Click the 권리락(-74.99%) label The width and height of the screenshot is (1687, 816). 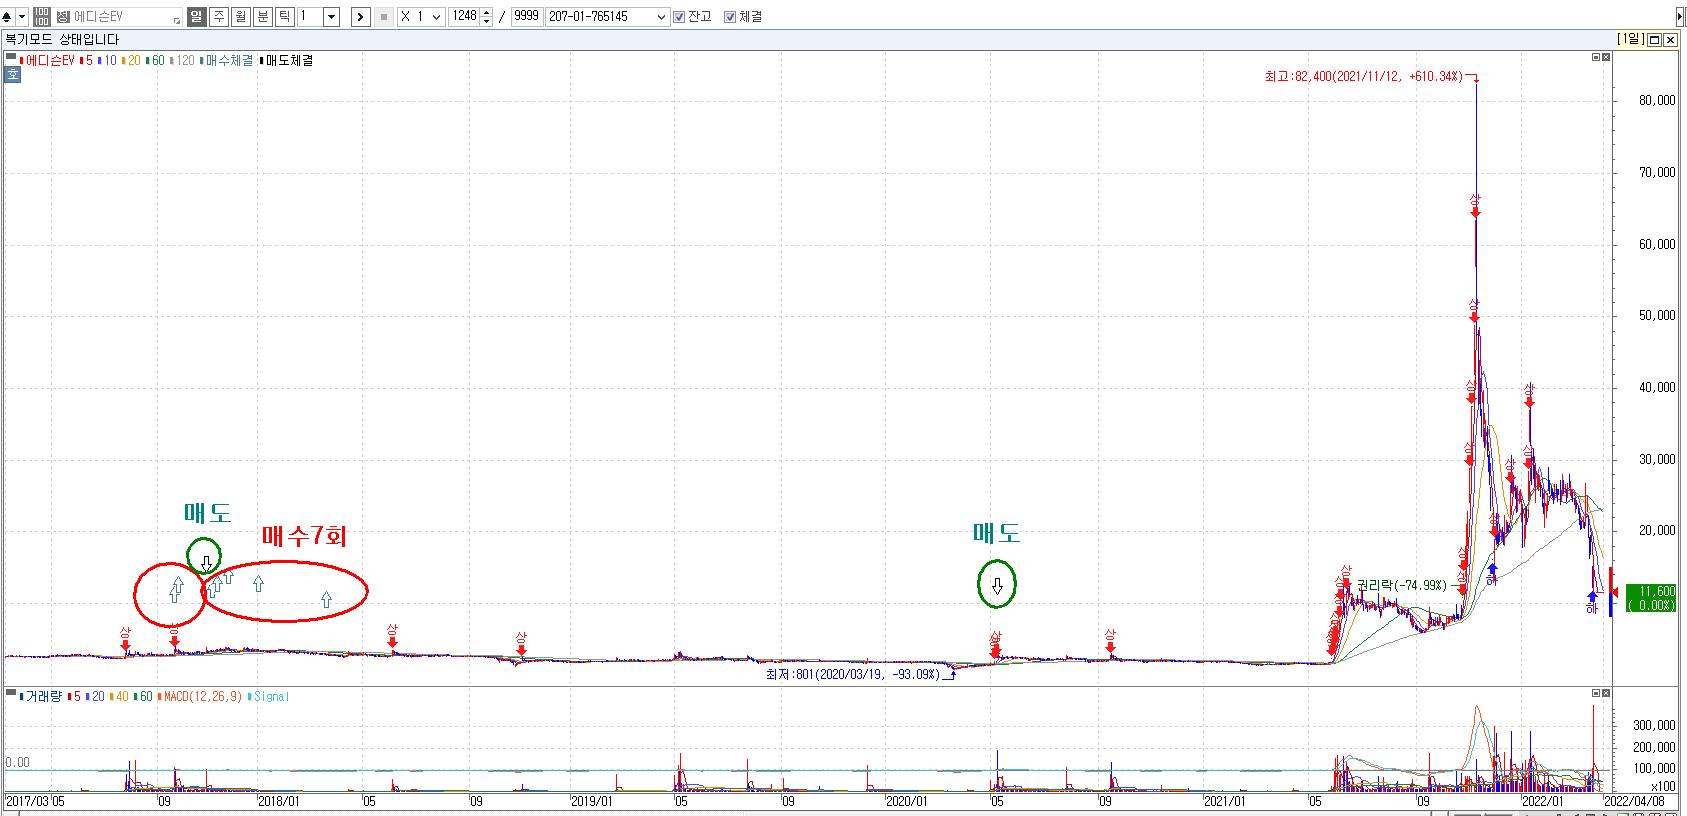coord(1401,585)
